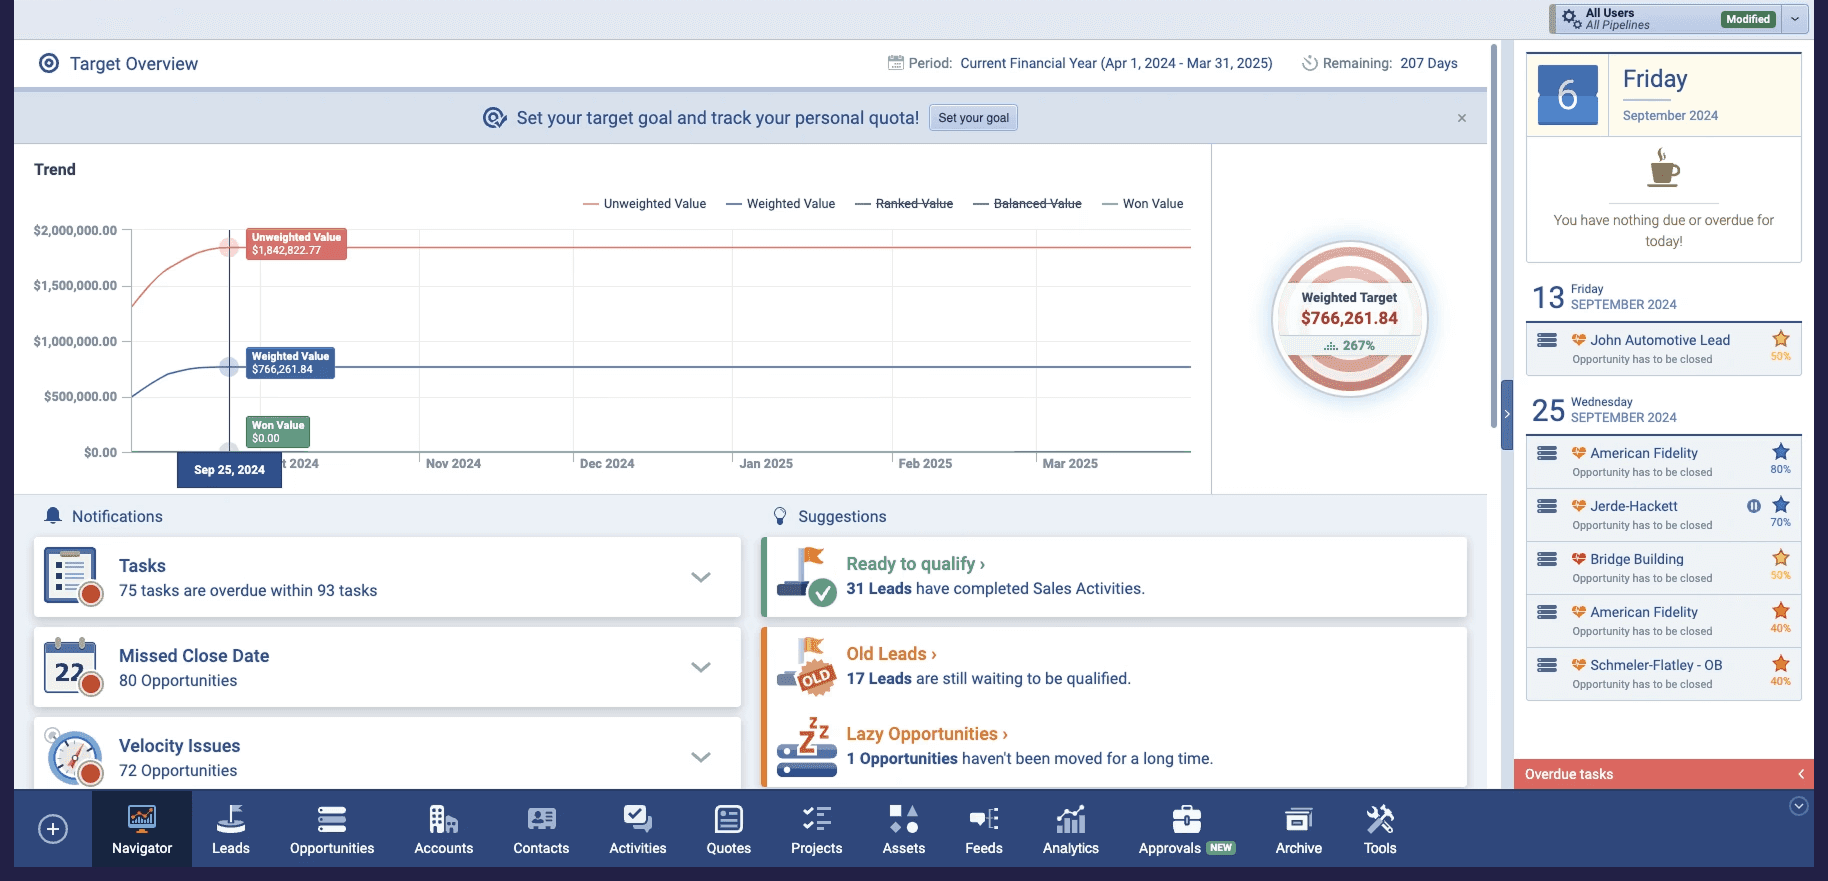Expand the Overdue tasks panel arrow
This screenshot has height=881, width=1828.
[1801, 774]
